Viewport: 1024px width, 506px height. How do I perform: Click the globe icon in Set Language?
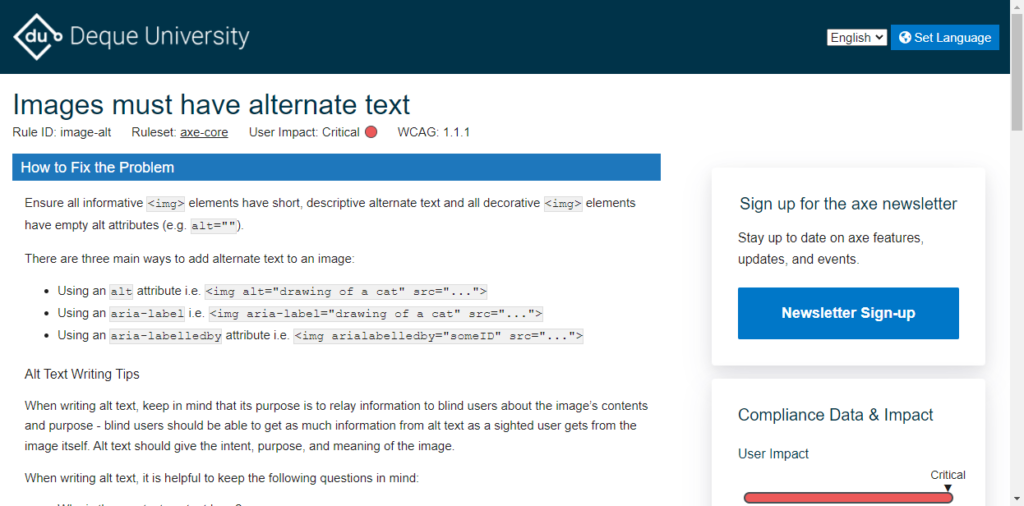tap(904, 38)
